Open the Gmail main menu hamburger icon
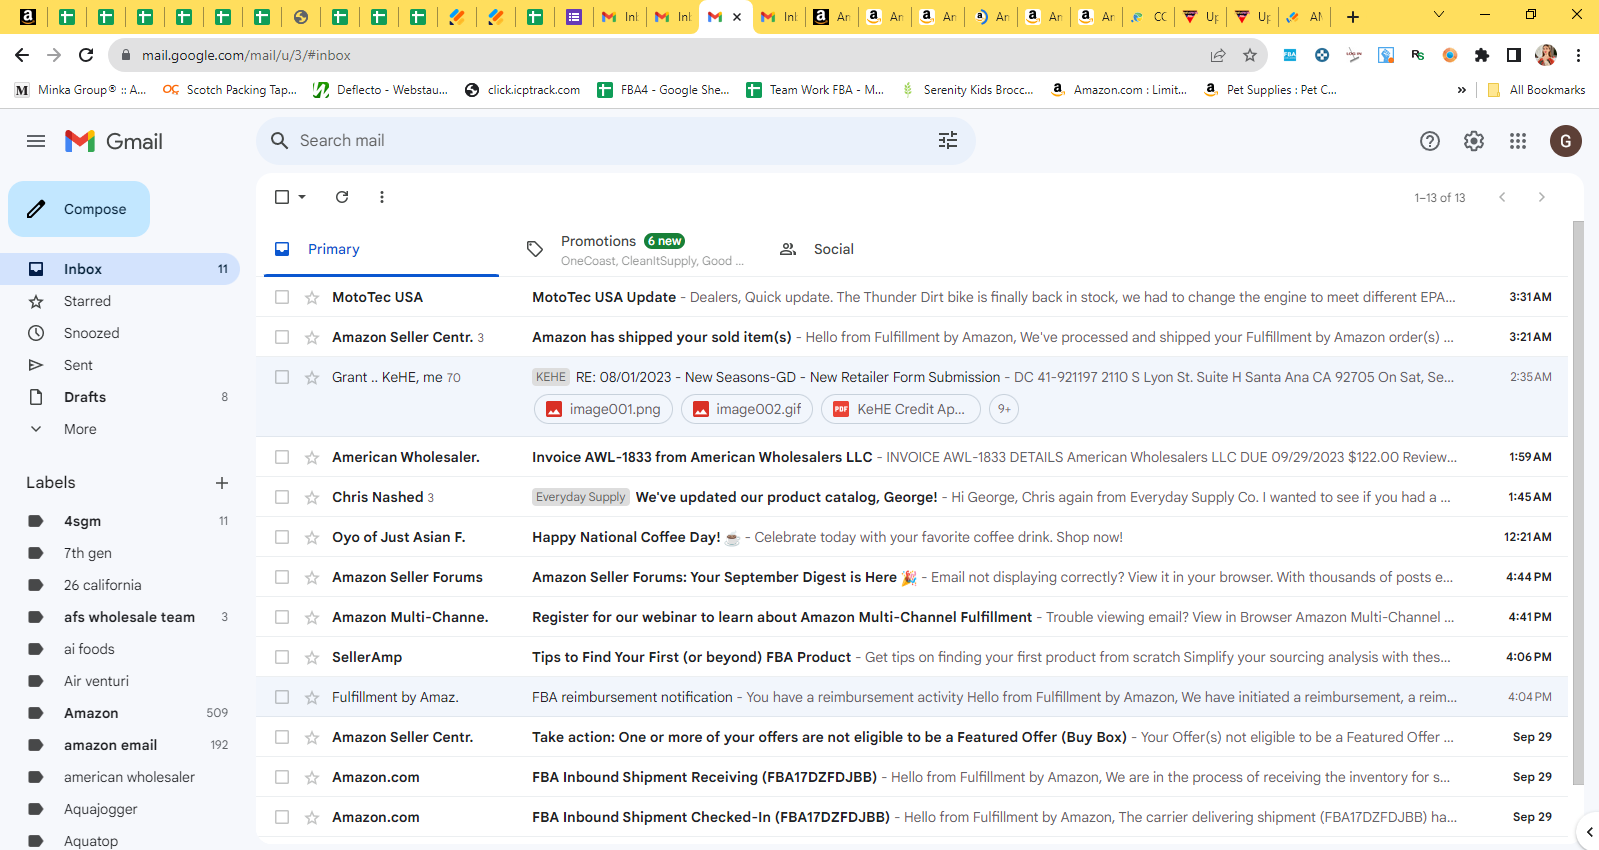This screenshot has width=1599, height=850. pyautogui.click(x=36, y=141)
